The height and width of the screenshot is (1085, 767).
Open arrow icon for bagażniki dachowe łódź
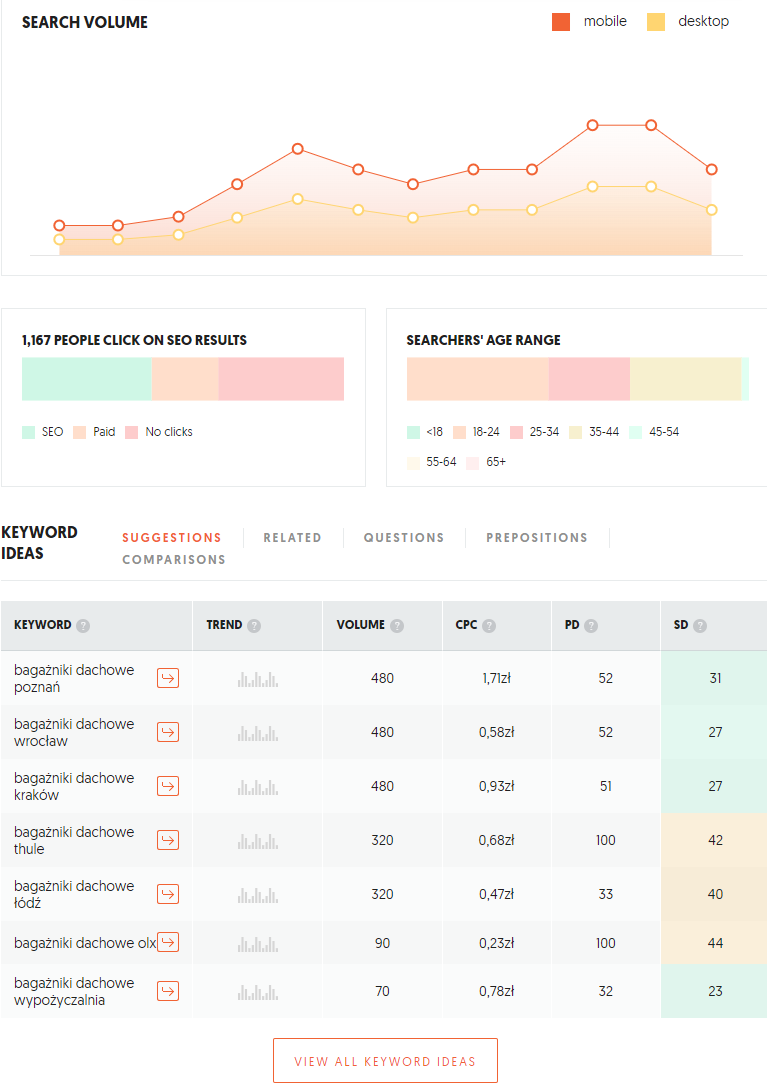(168, 894)
